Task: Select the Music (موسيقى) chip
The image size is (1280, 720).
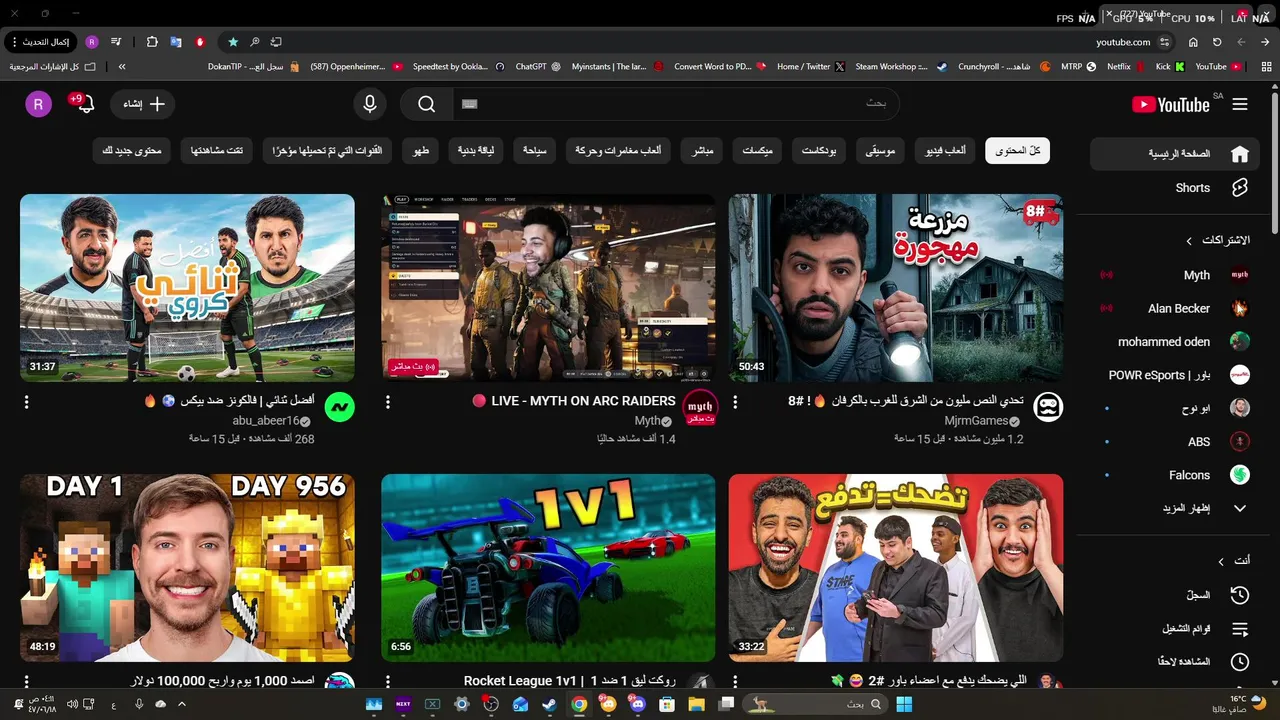Action: tap(882, 151)
